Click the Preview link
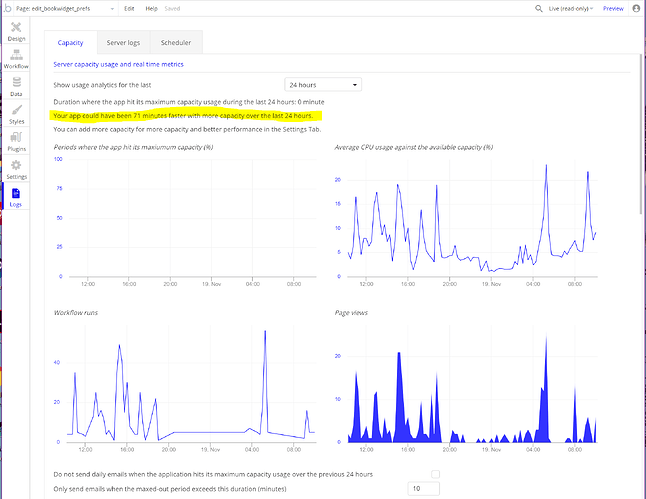646x499 pixels. (613, 8)
